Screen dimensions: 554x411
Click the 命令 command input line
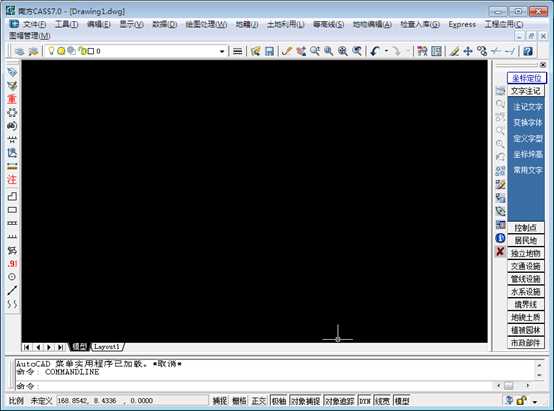tap(254, 386)
